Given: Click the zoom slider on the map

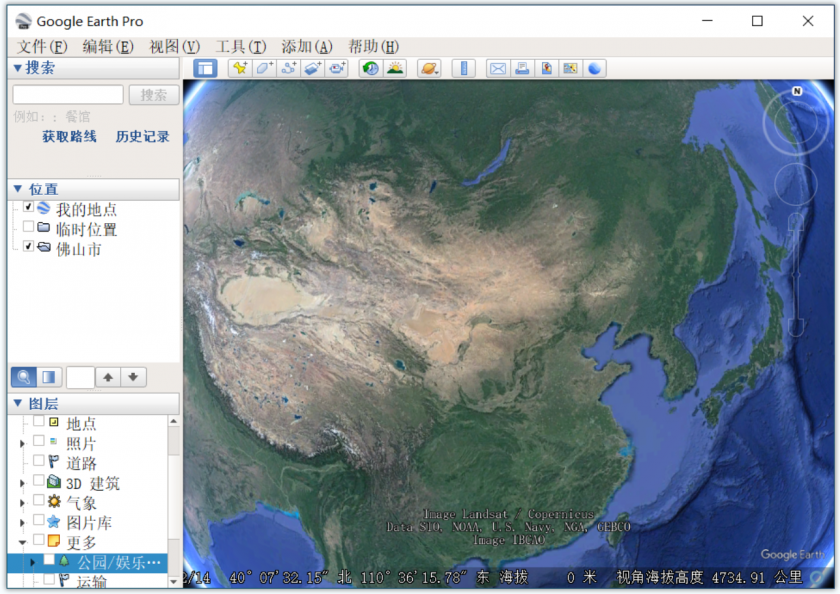Looking at the screenshot, I should point(797,274).
